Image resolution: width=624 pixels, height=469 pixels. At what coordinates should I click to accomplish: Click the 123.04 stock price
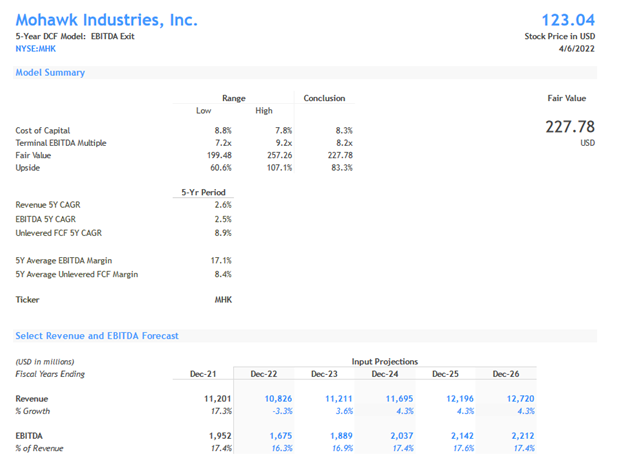[568, 20]
